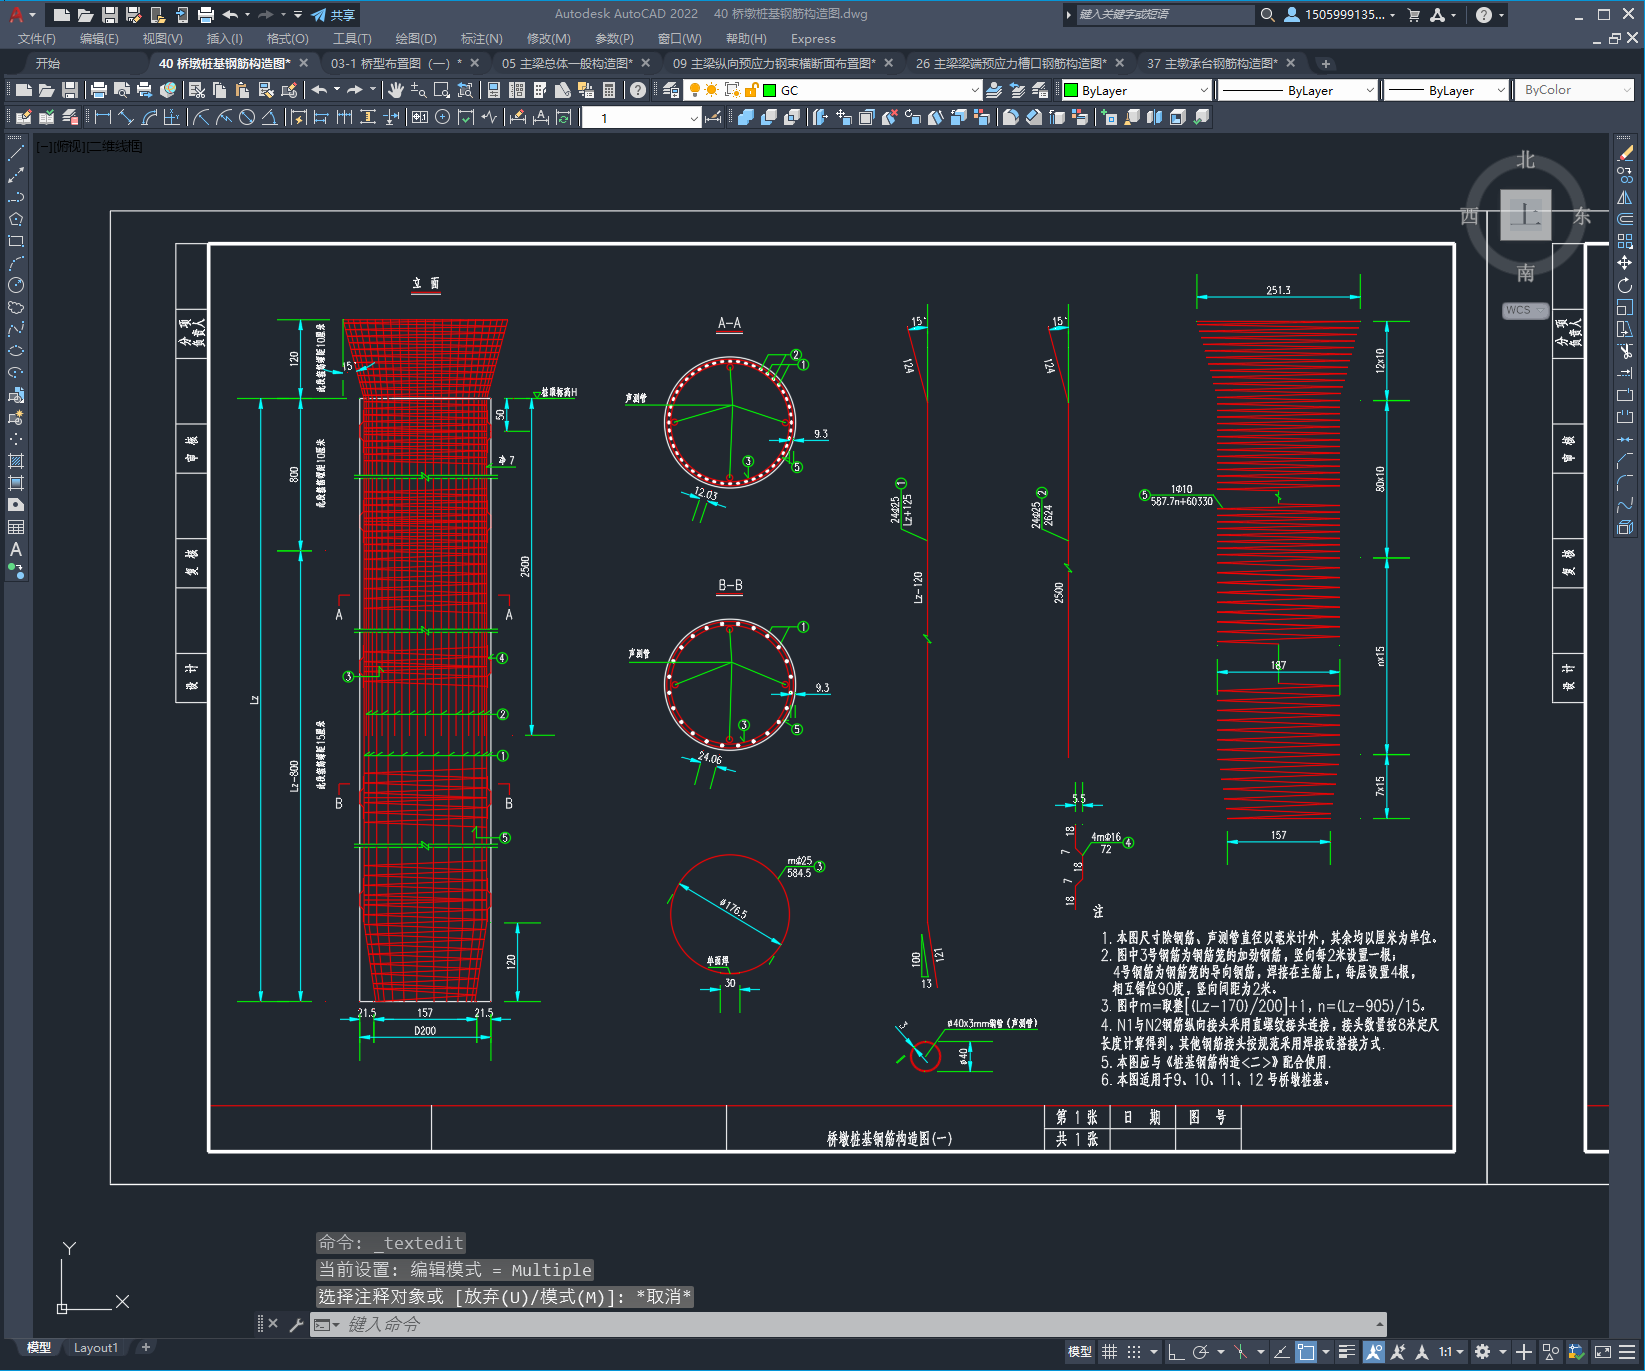Image resolution: width=1645 pixels, height=1371 pixels.
Task: Switch to the Layout1 tab
Action: pyautogui.click(x=96, y=1348)
